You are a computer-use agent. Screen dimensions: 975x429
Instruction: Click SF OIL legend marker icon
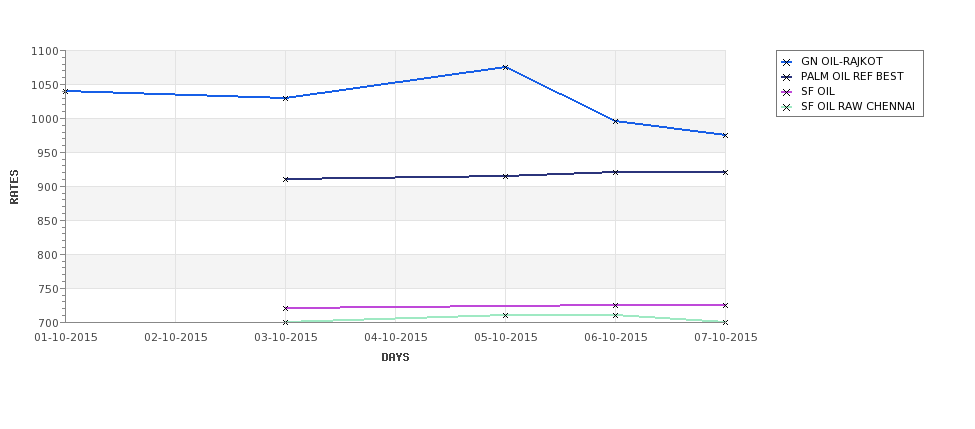click(x=787, y=92)
